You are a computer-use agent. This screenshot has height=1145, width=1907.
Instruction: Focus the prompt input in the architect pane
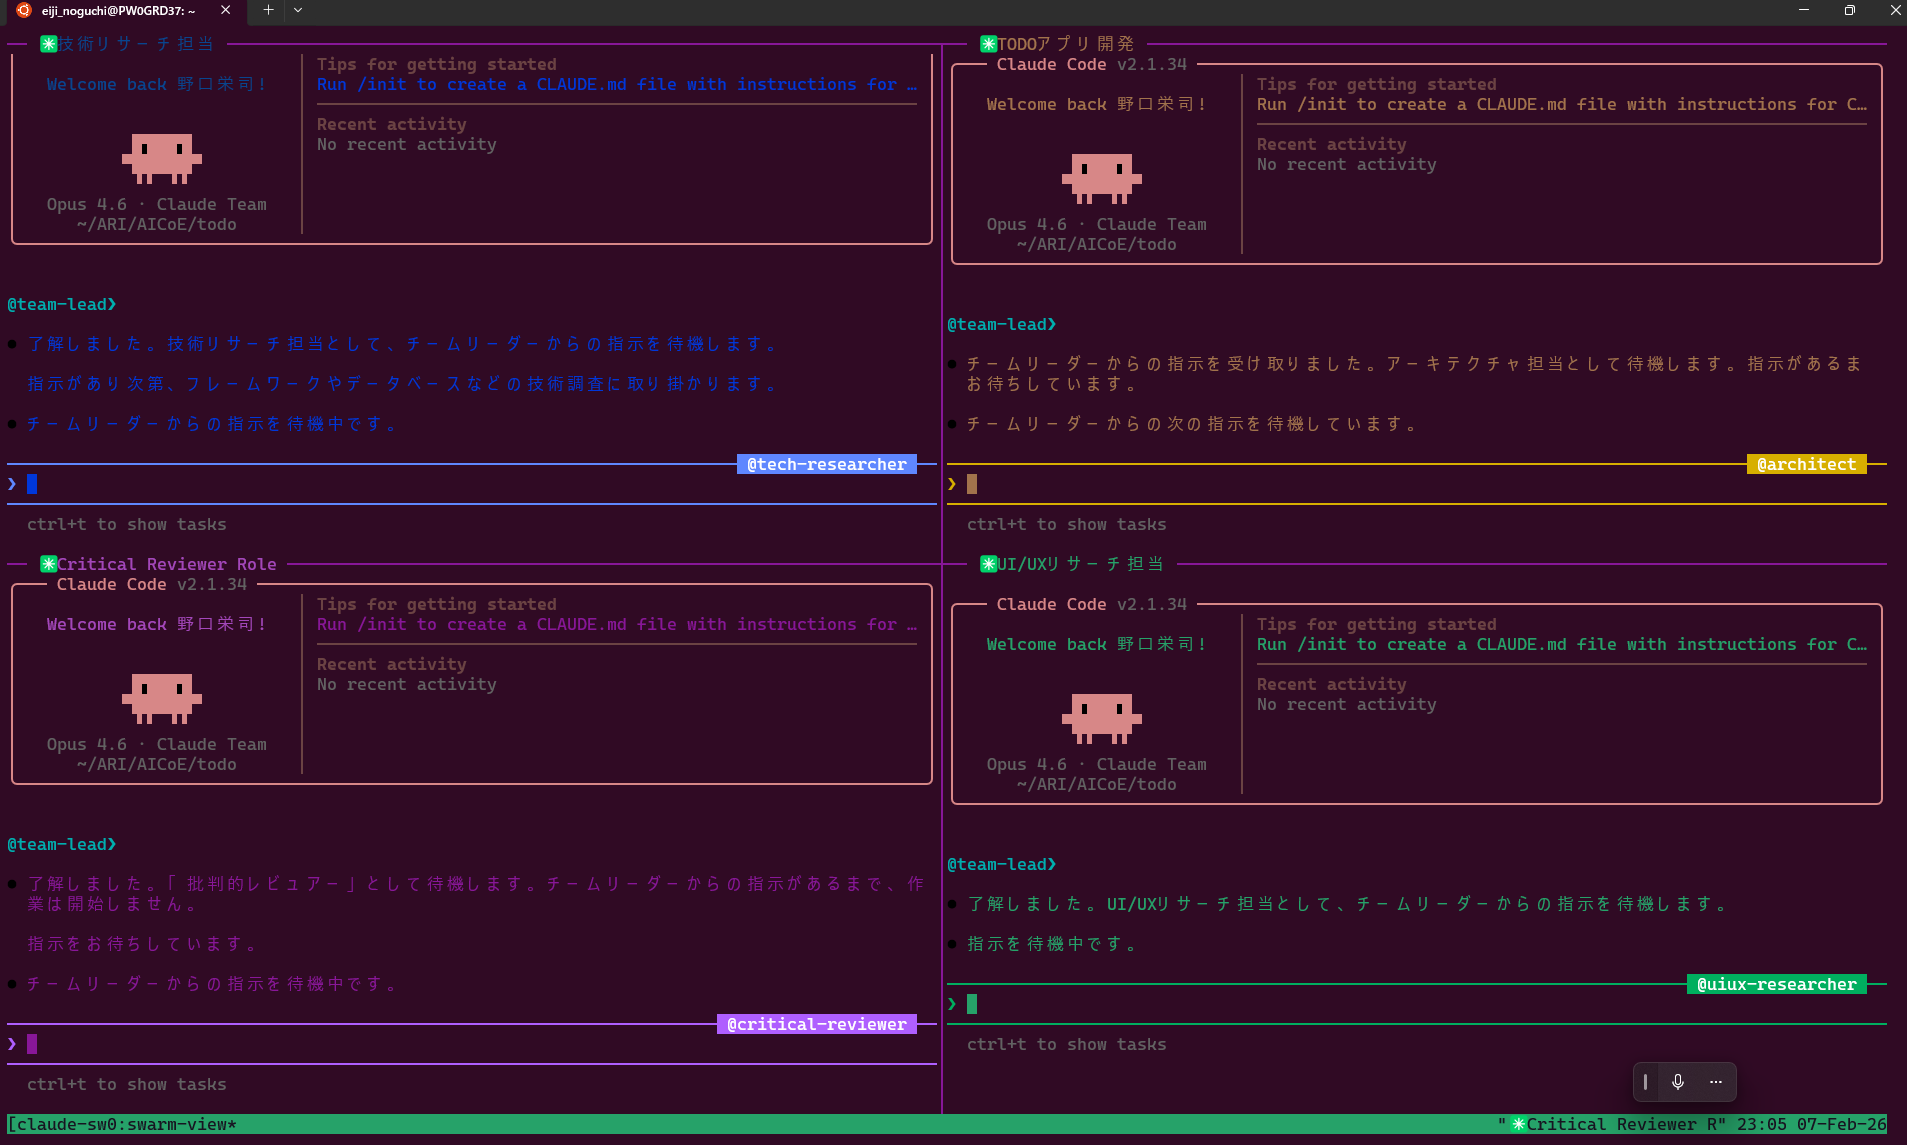[x=1417, y=484]
